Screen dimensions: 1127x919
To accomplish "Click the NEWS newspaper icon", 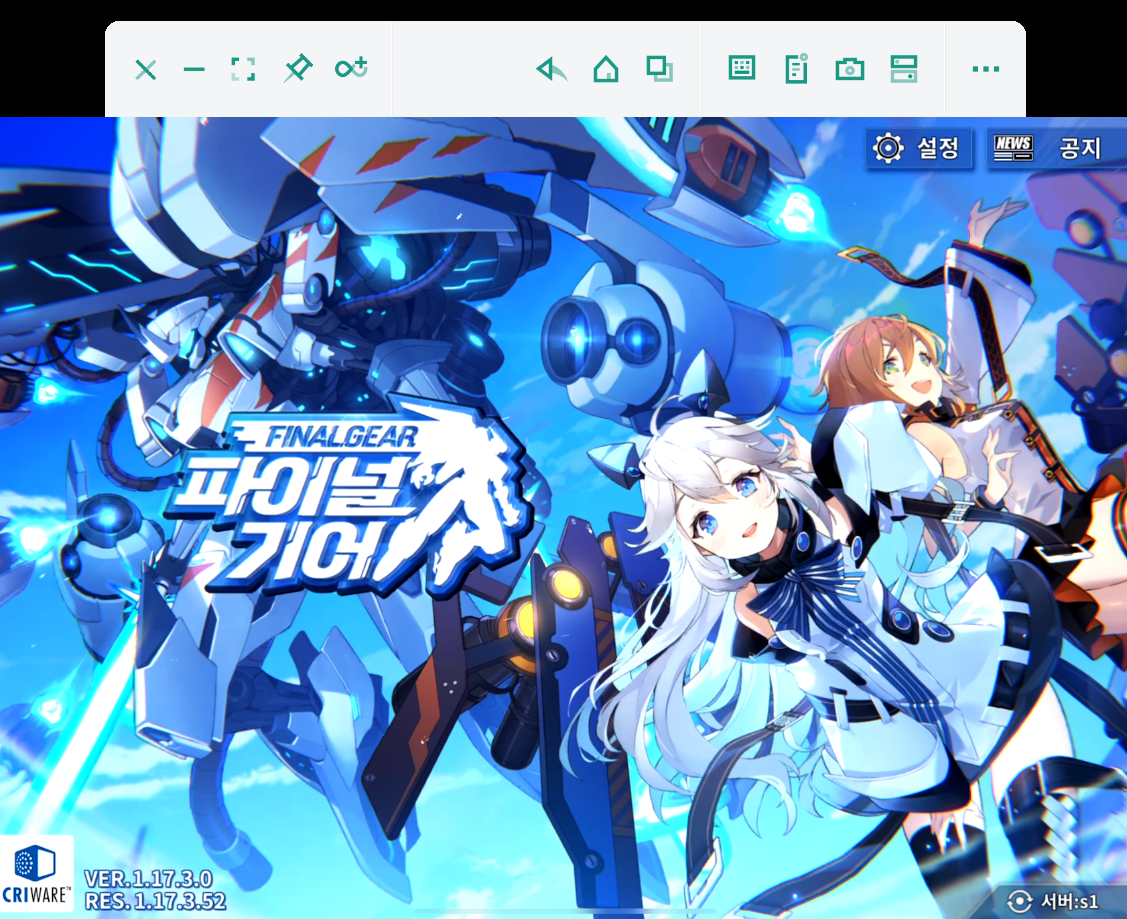I will pyautogui.click(x=1013, y=148).
